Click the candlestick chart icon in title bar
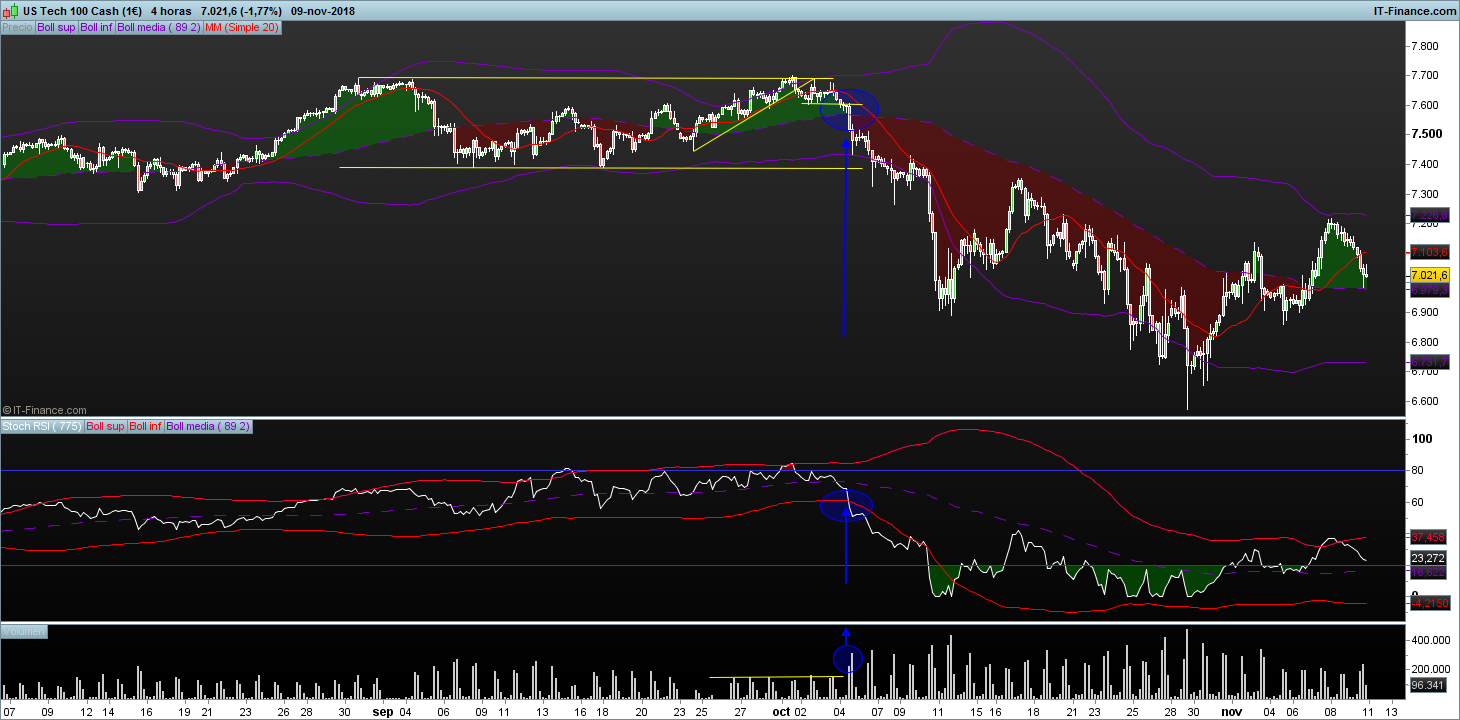 (x=10, y=10)
